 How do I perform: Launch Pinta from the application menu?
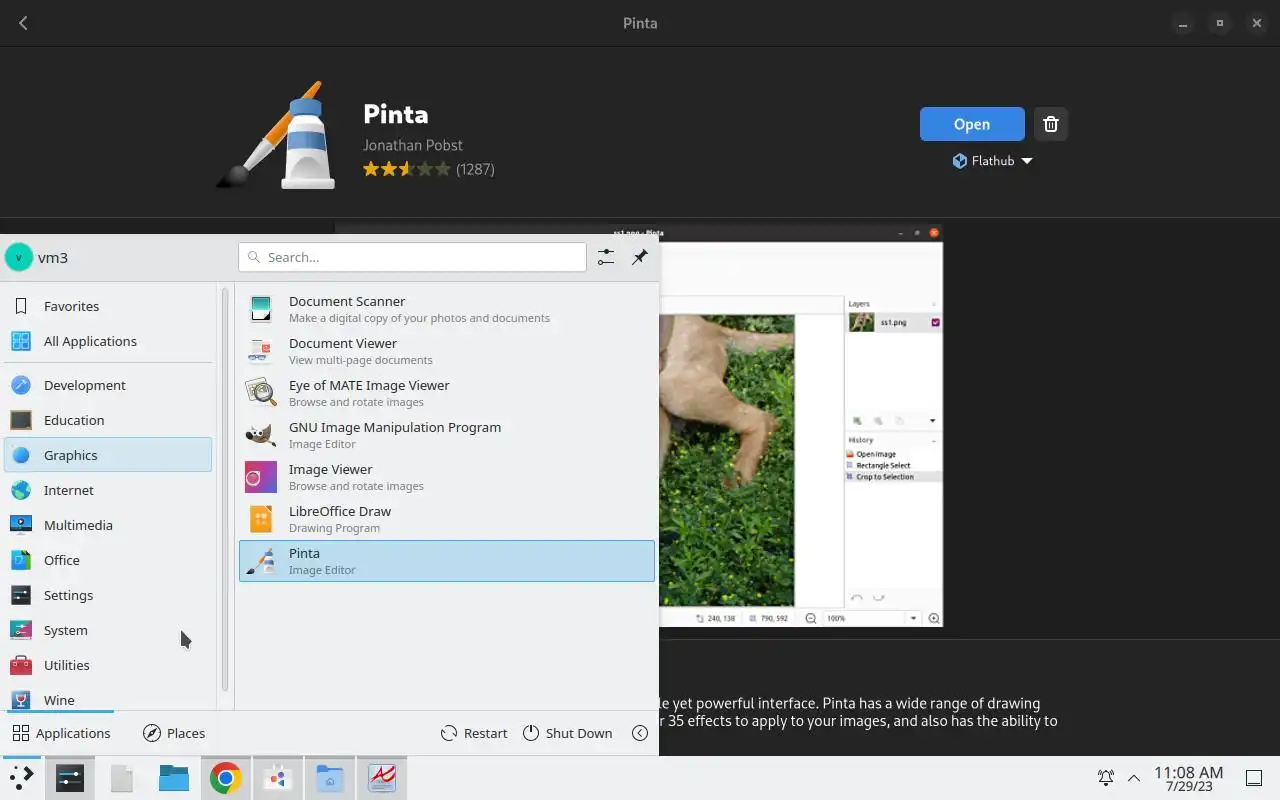pos(446,561)
